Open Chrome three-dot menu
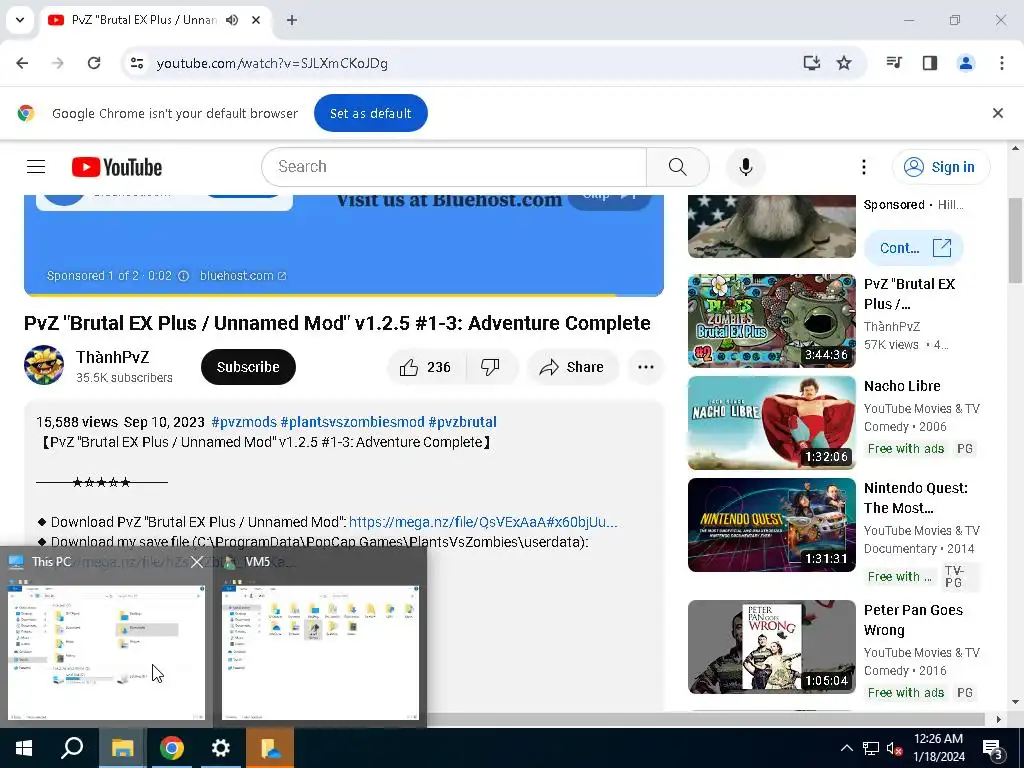 (1002, 63)
